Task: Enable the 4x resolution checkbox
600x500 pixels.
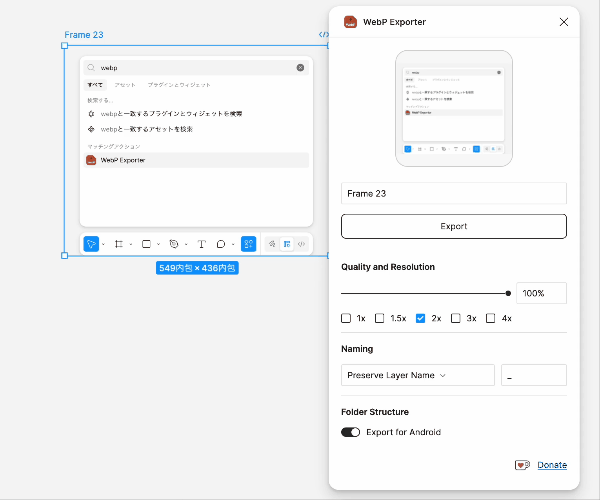Action: click(x=491, y=318)
